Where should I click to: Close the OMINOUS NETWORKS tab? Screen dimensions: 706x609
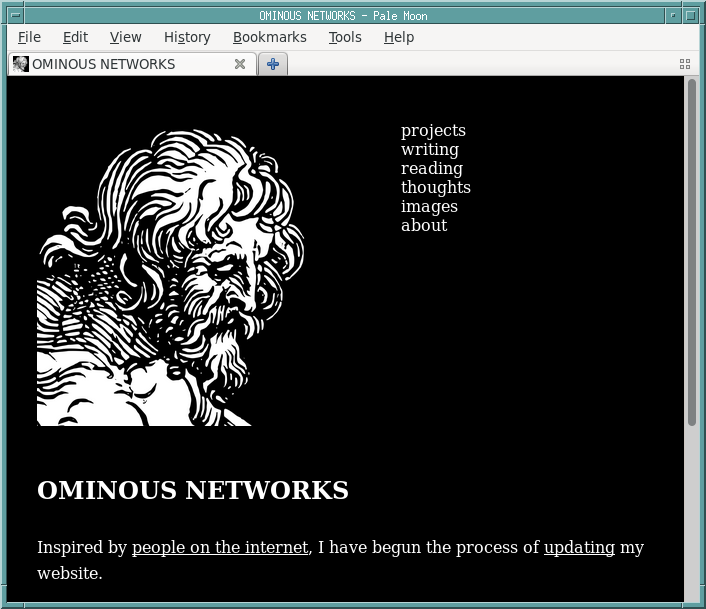click(240, 64)
